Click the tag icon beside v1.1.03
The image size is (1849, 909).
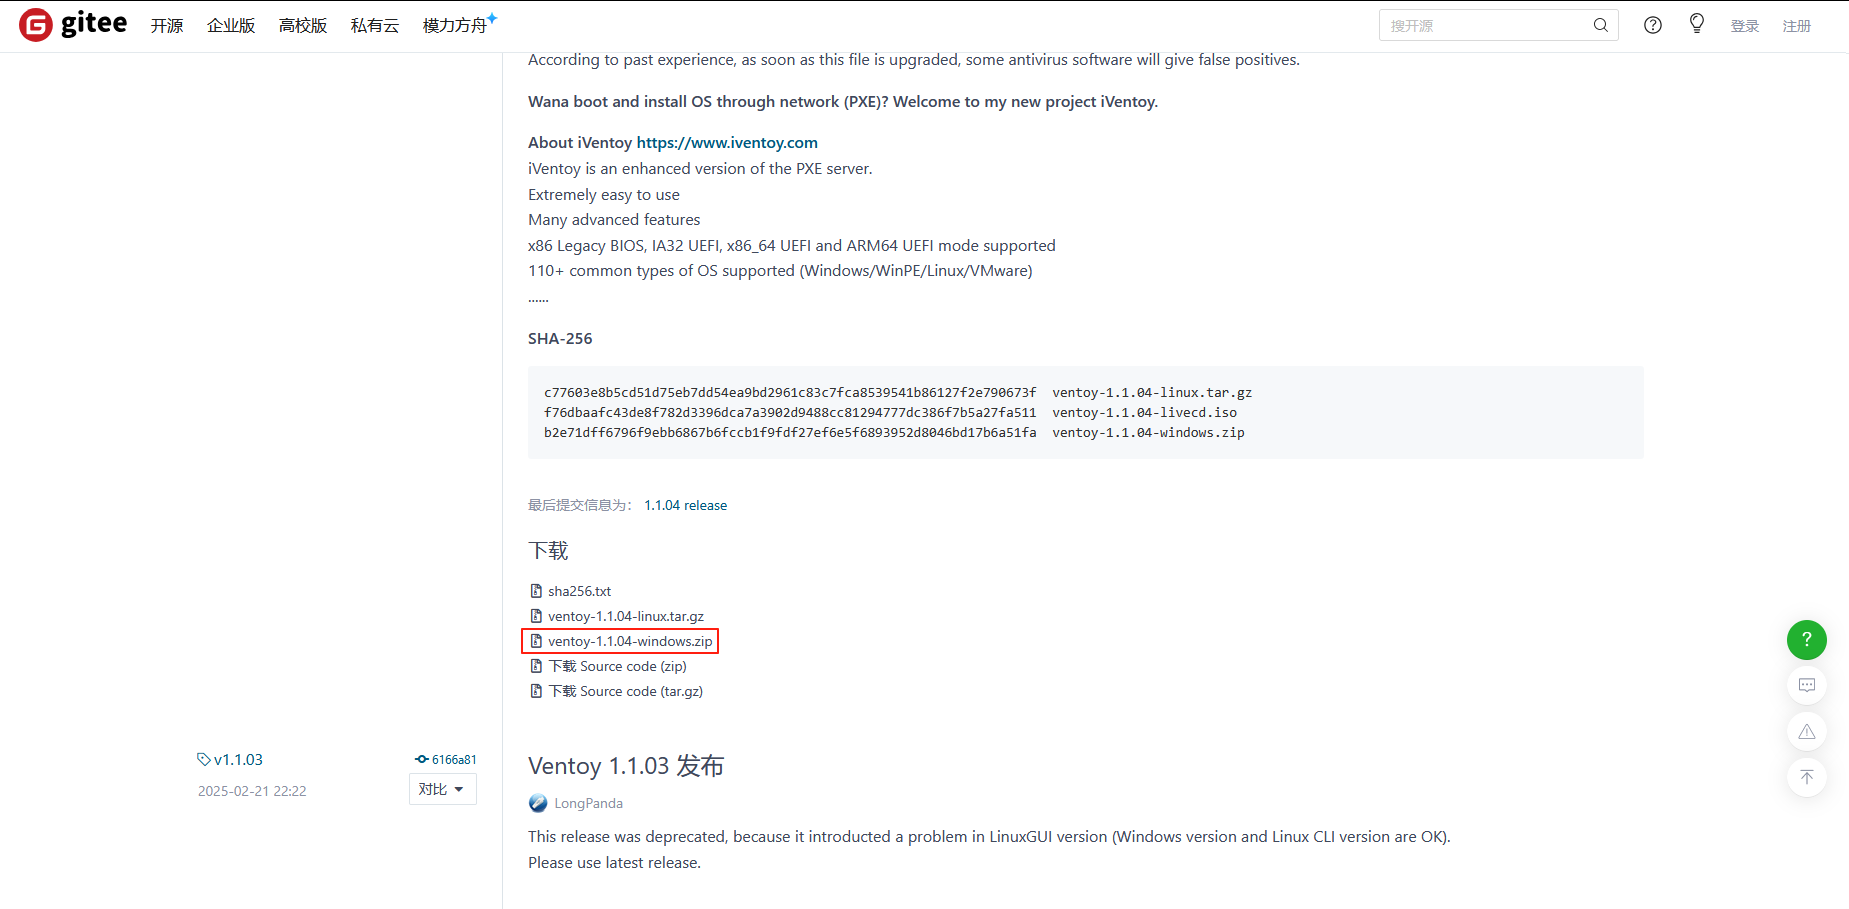coord(204,760)
